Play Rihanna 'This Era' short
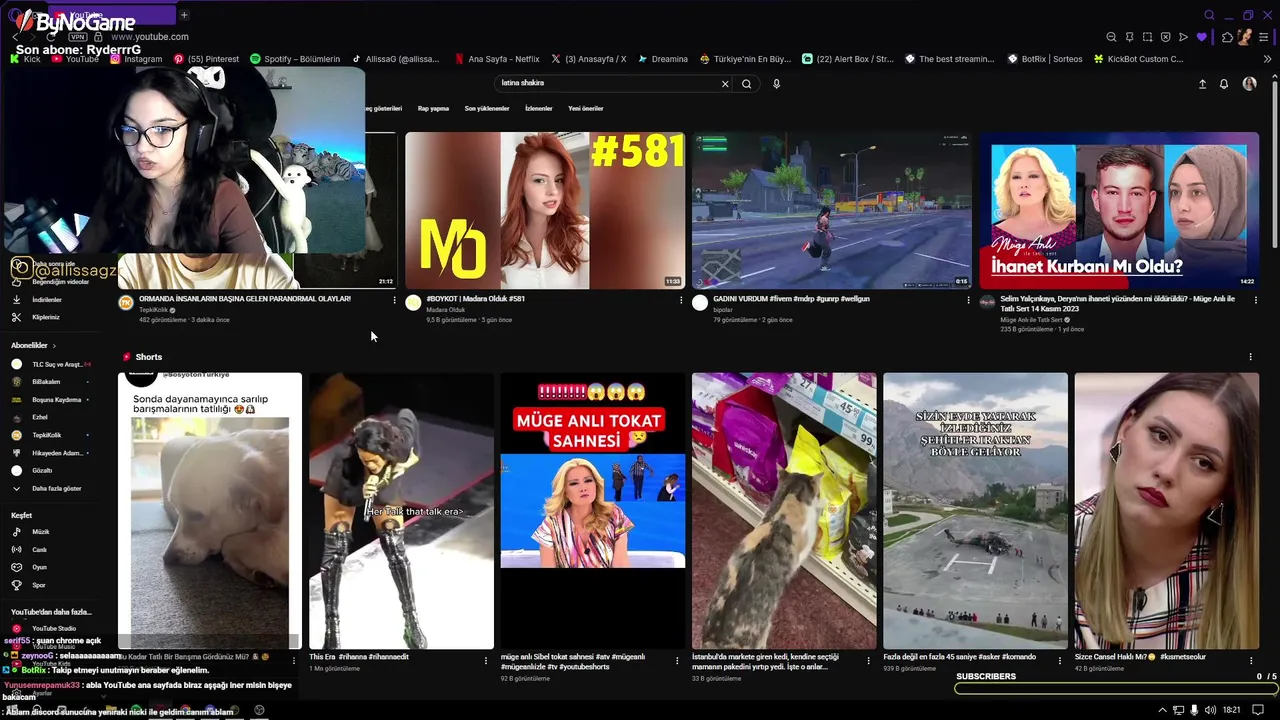The image size is (1280, 720). coord(401,511)
